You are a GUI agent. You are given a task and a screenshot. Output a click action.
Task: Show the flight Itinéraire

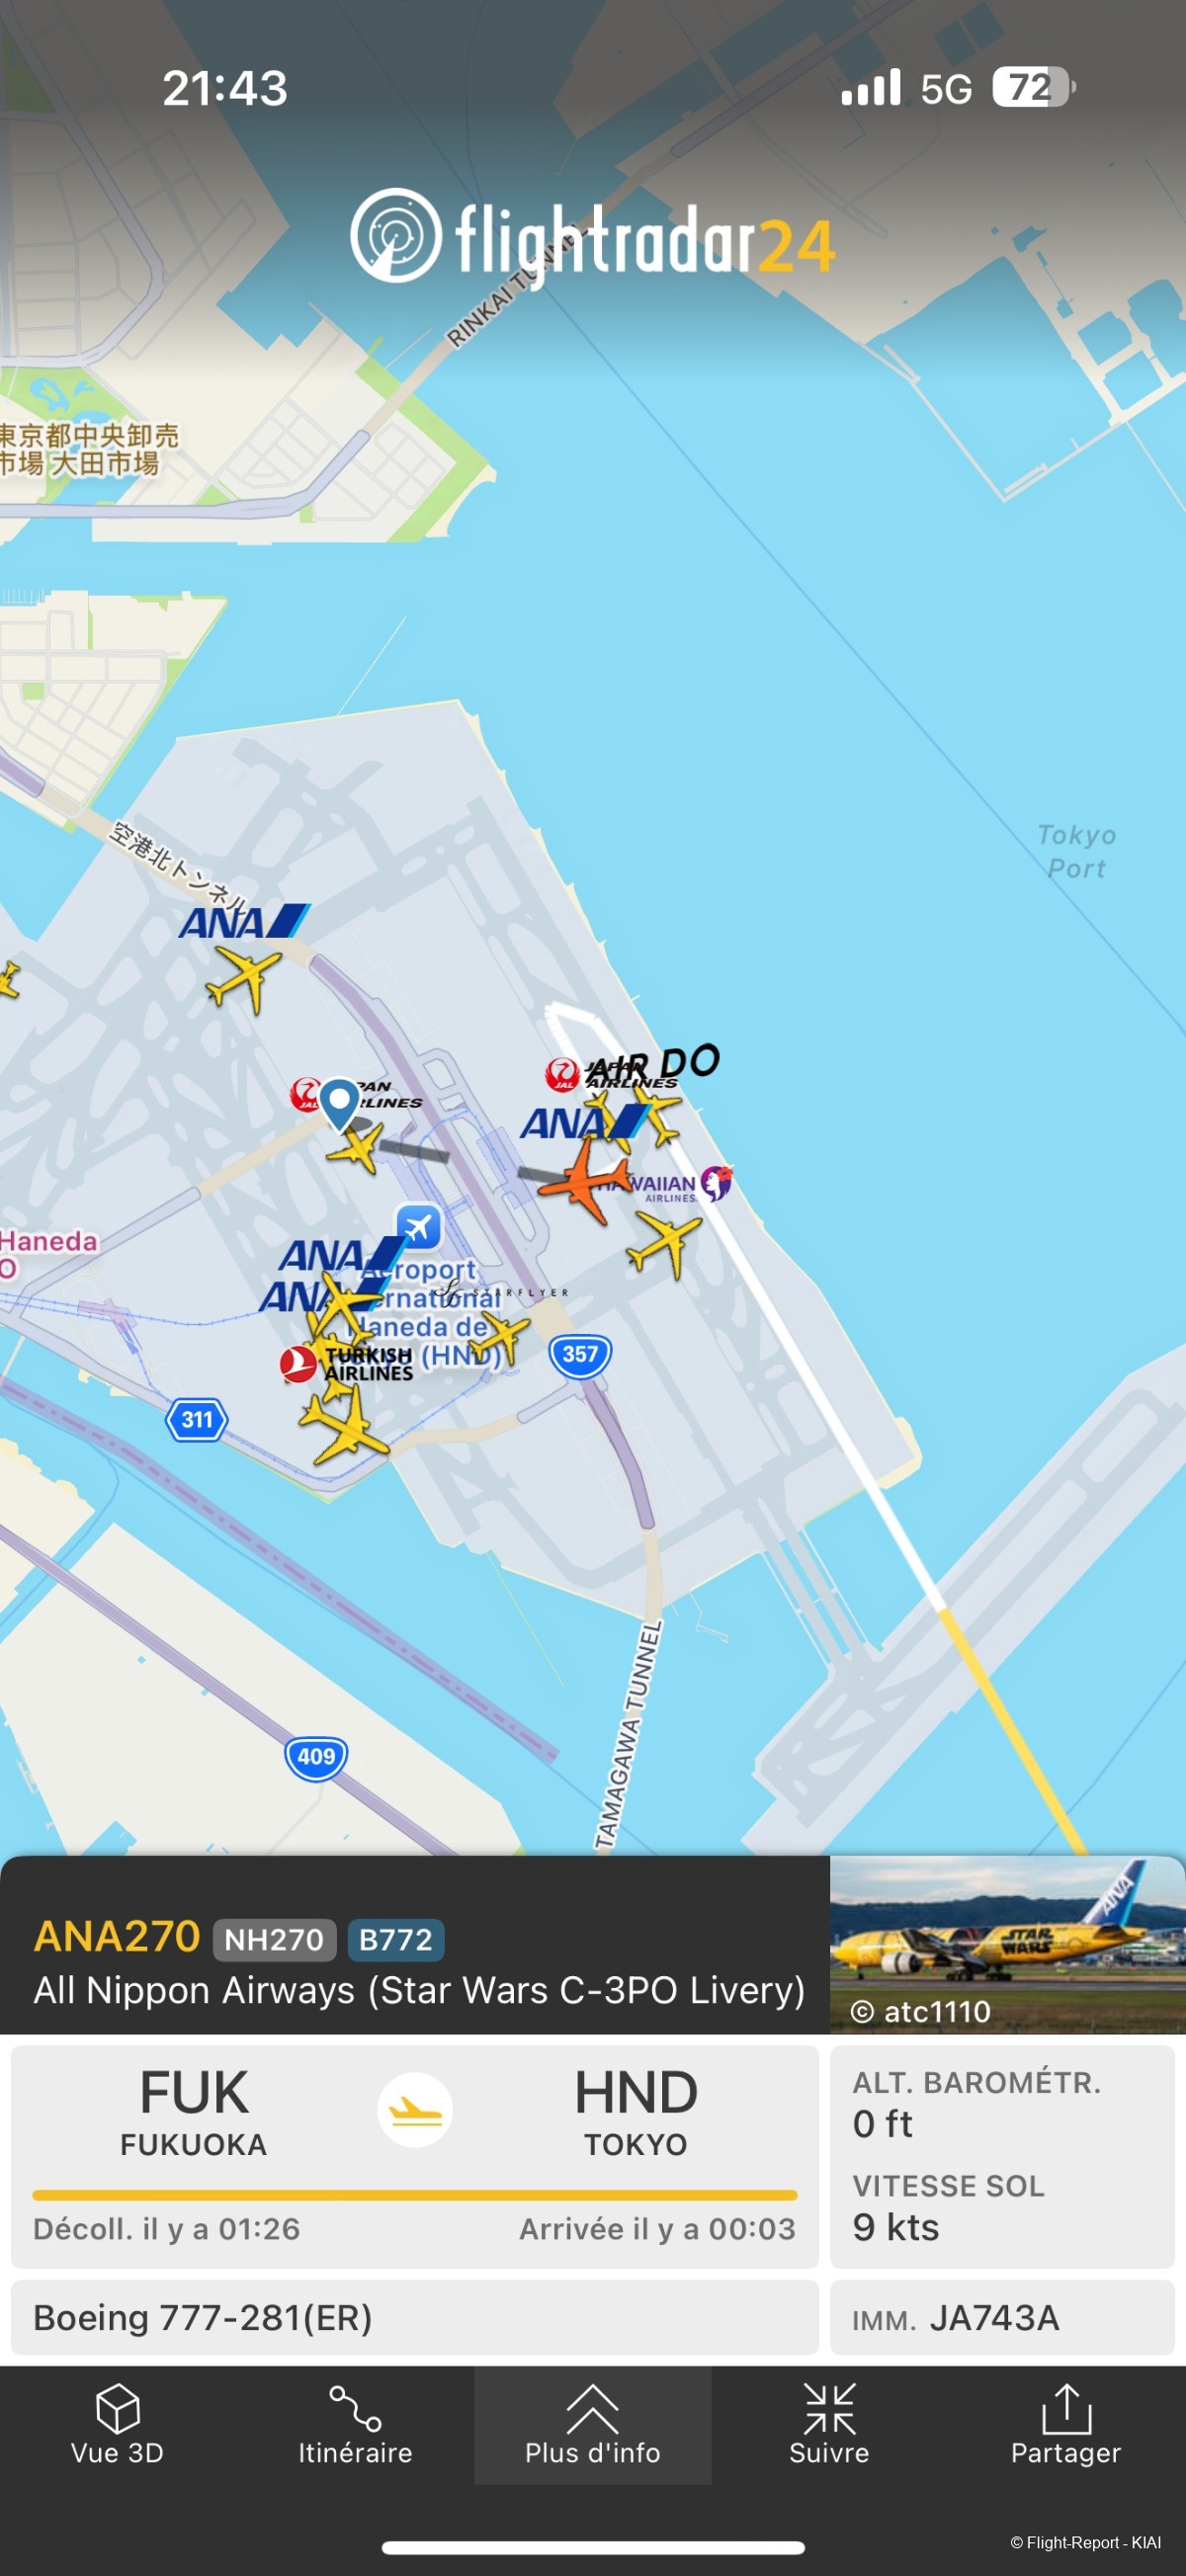(x=355, y=2424)
